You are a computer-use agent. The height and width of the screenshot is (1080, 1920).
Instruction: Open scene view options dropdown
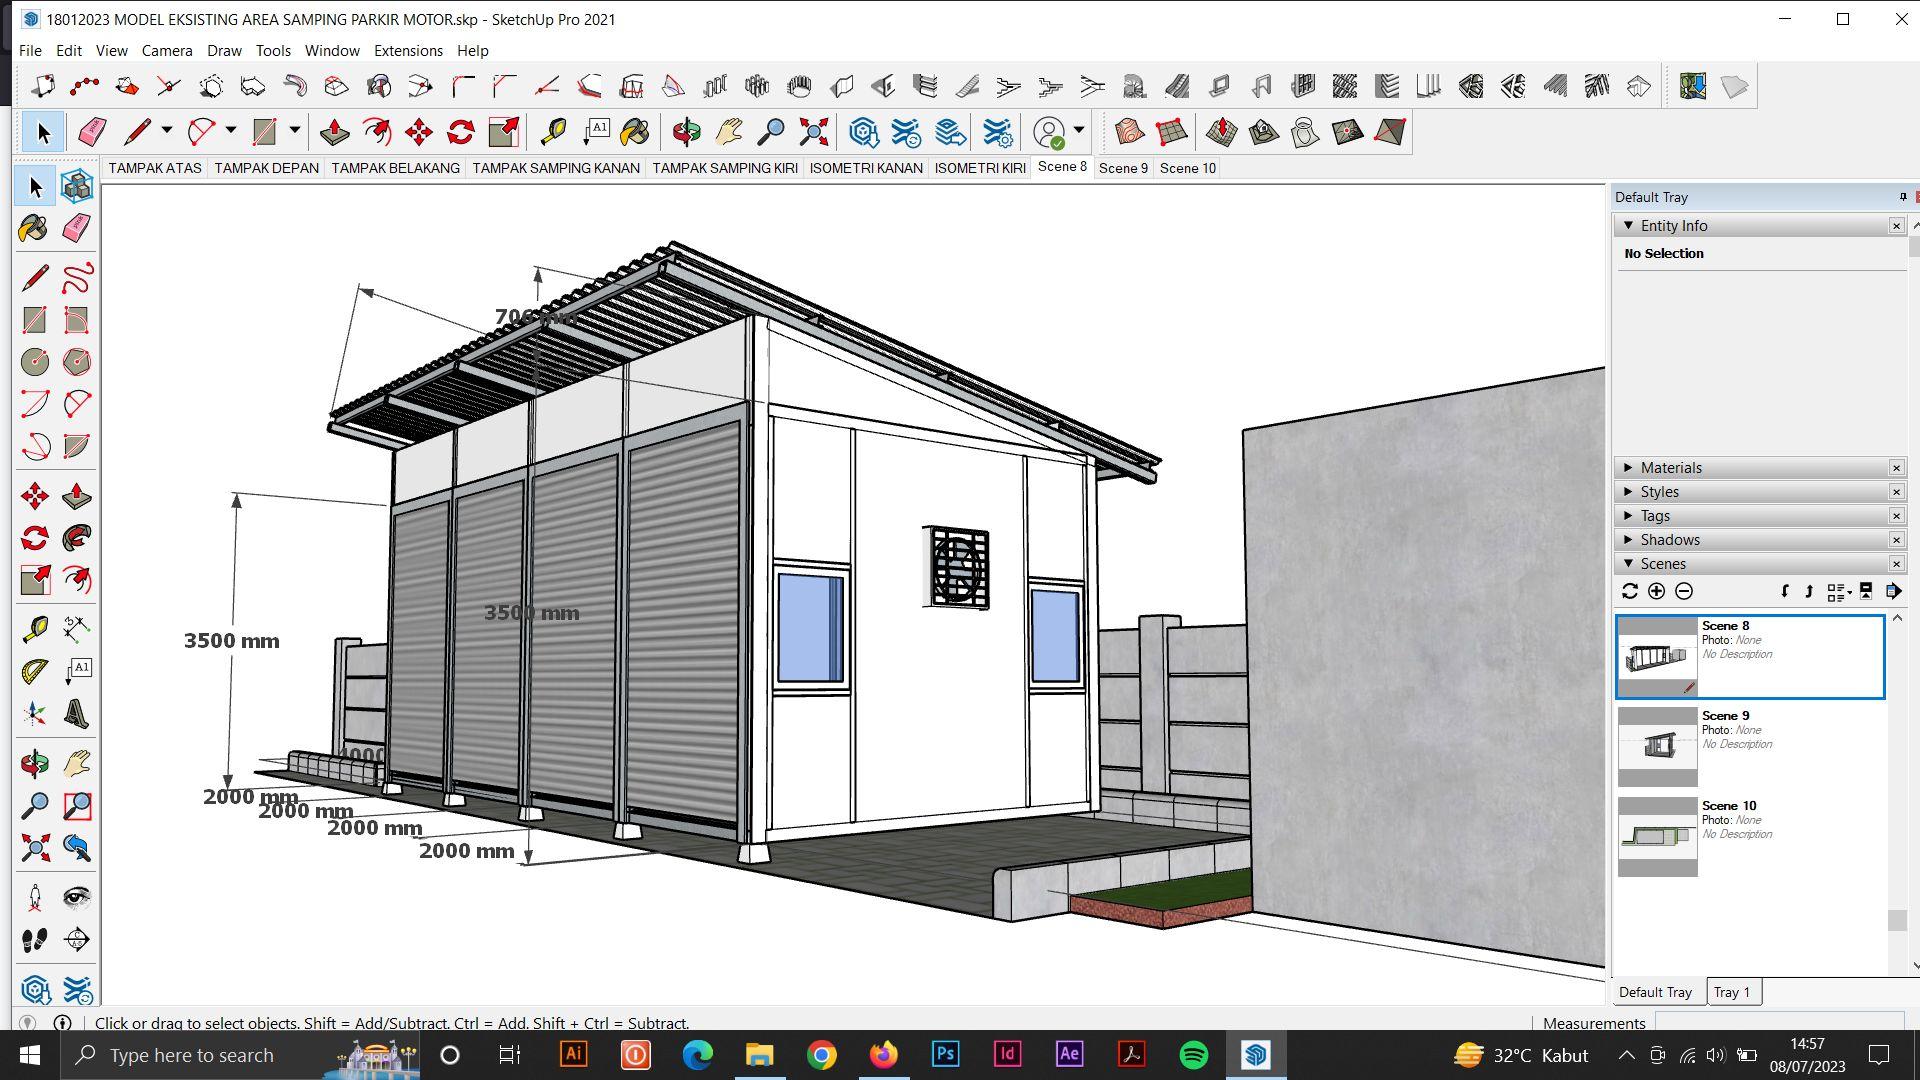pyautogui.click(x=1839, y=592)
